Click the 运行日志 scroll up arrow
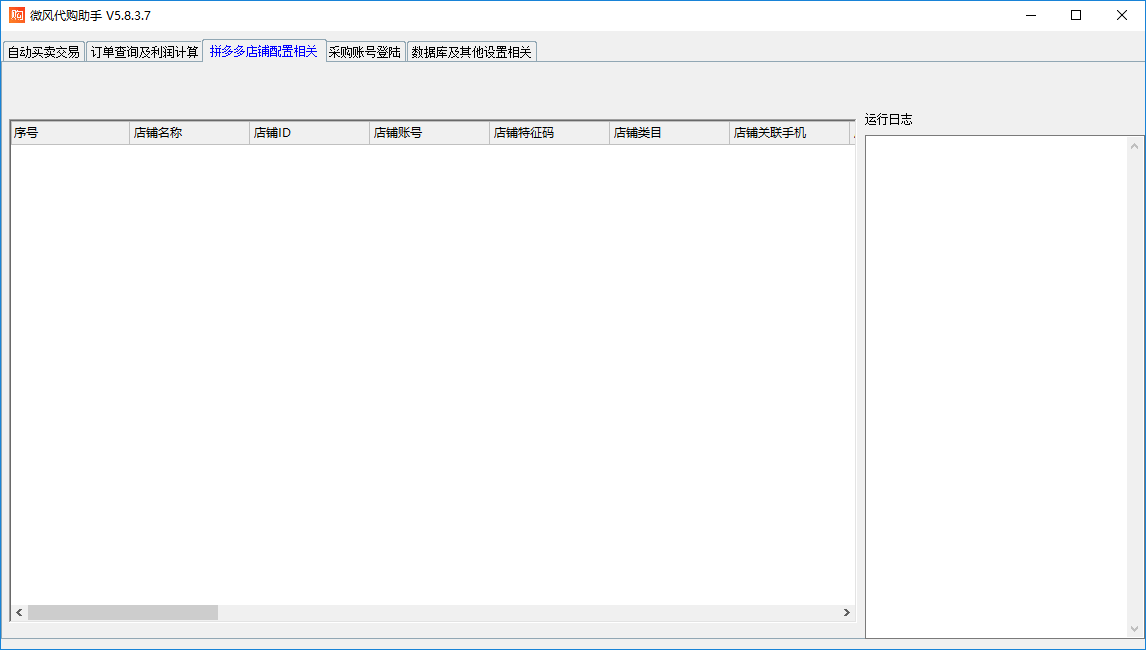This screenshot has height=650, width=1146. coord(1135,146)
